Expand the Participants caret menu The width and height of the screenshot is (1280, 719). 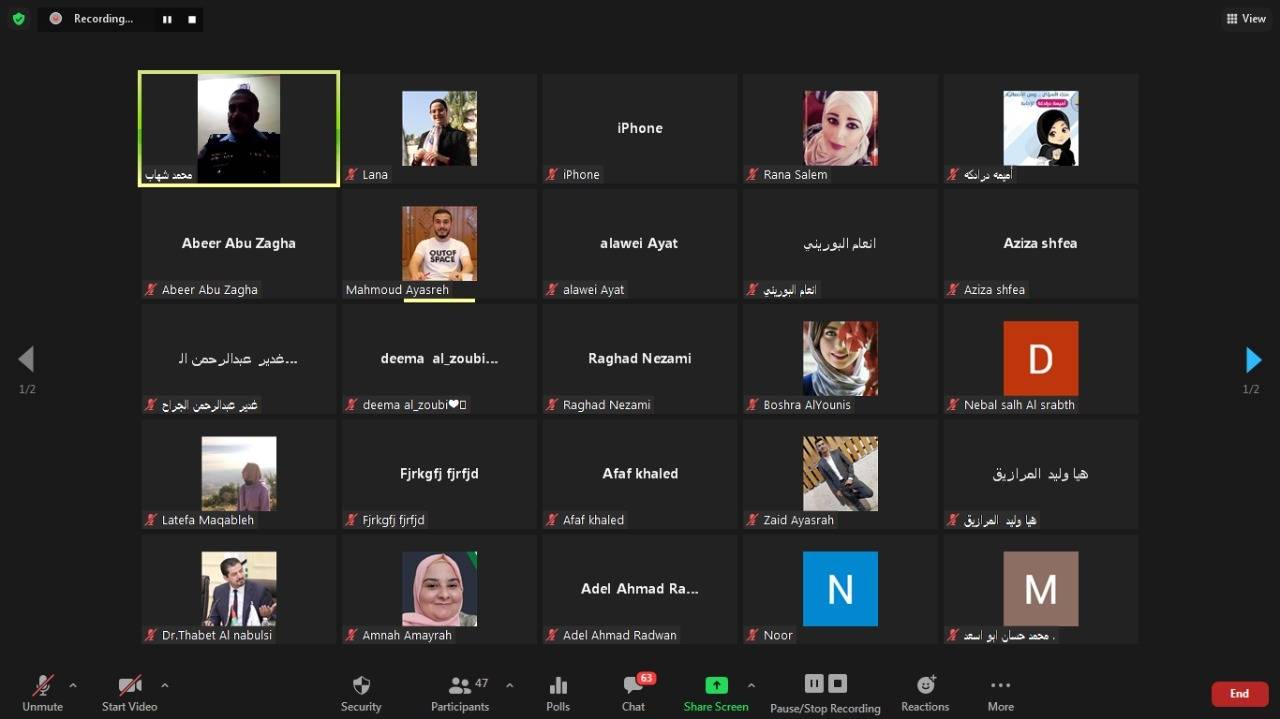tap(509, 685)
